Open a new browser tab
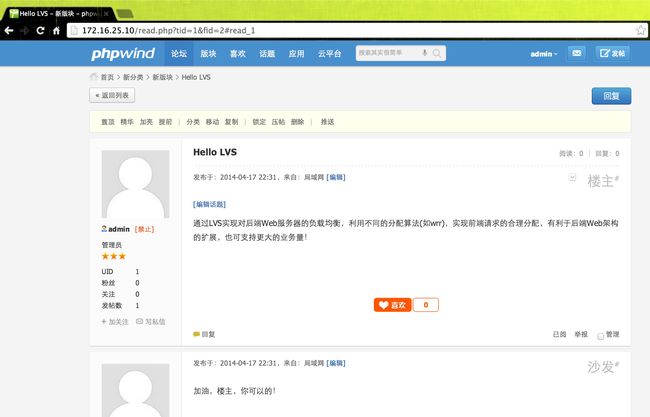Viewport: 650px width, 417px height. pyautogui.click(x=125, y=14)
